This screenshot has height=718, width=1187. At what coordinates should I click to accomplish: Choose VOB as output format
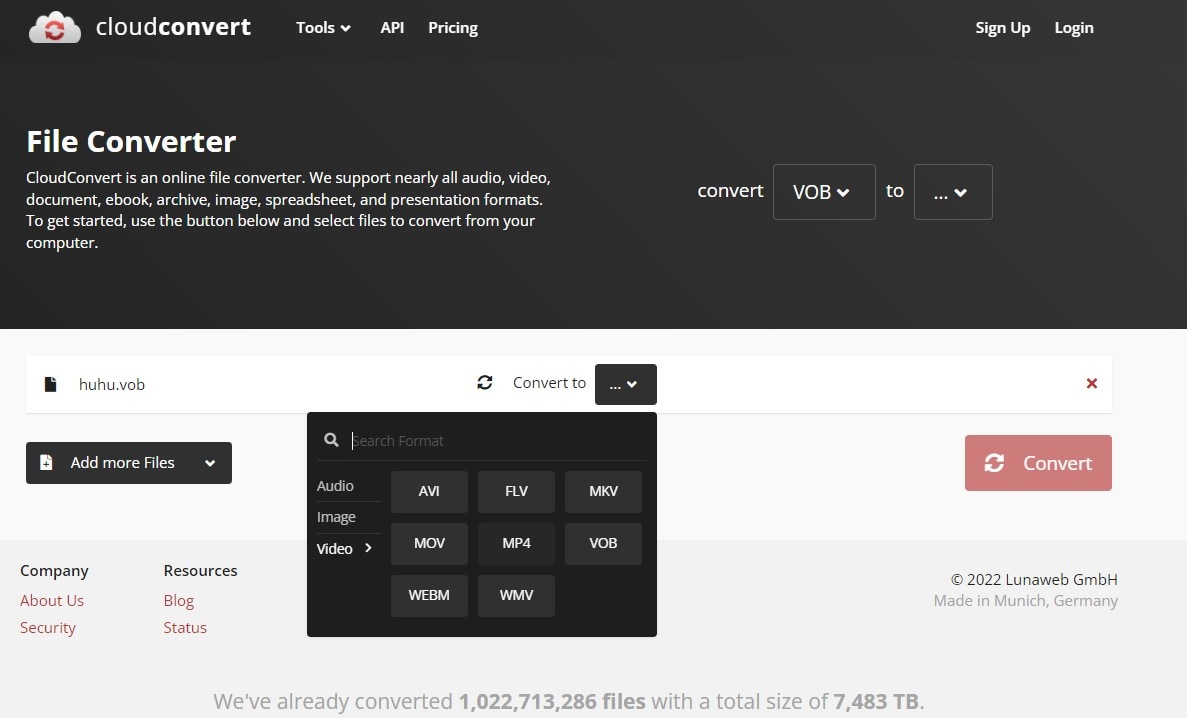[603, 544]
